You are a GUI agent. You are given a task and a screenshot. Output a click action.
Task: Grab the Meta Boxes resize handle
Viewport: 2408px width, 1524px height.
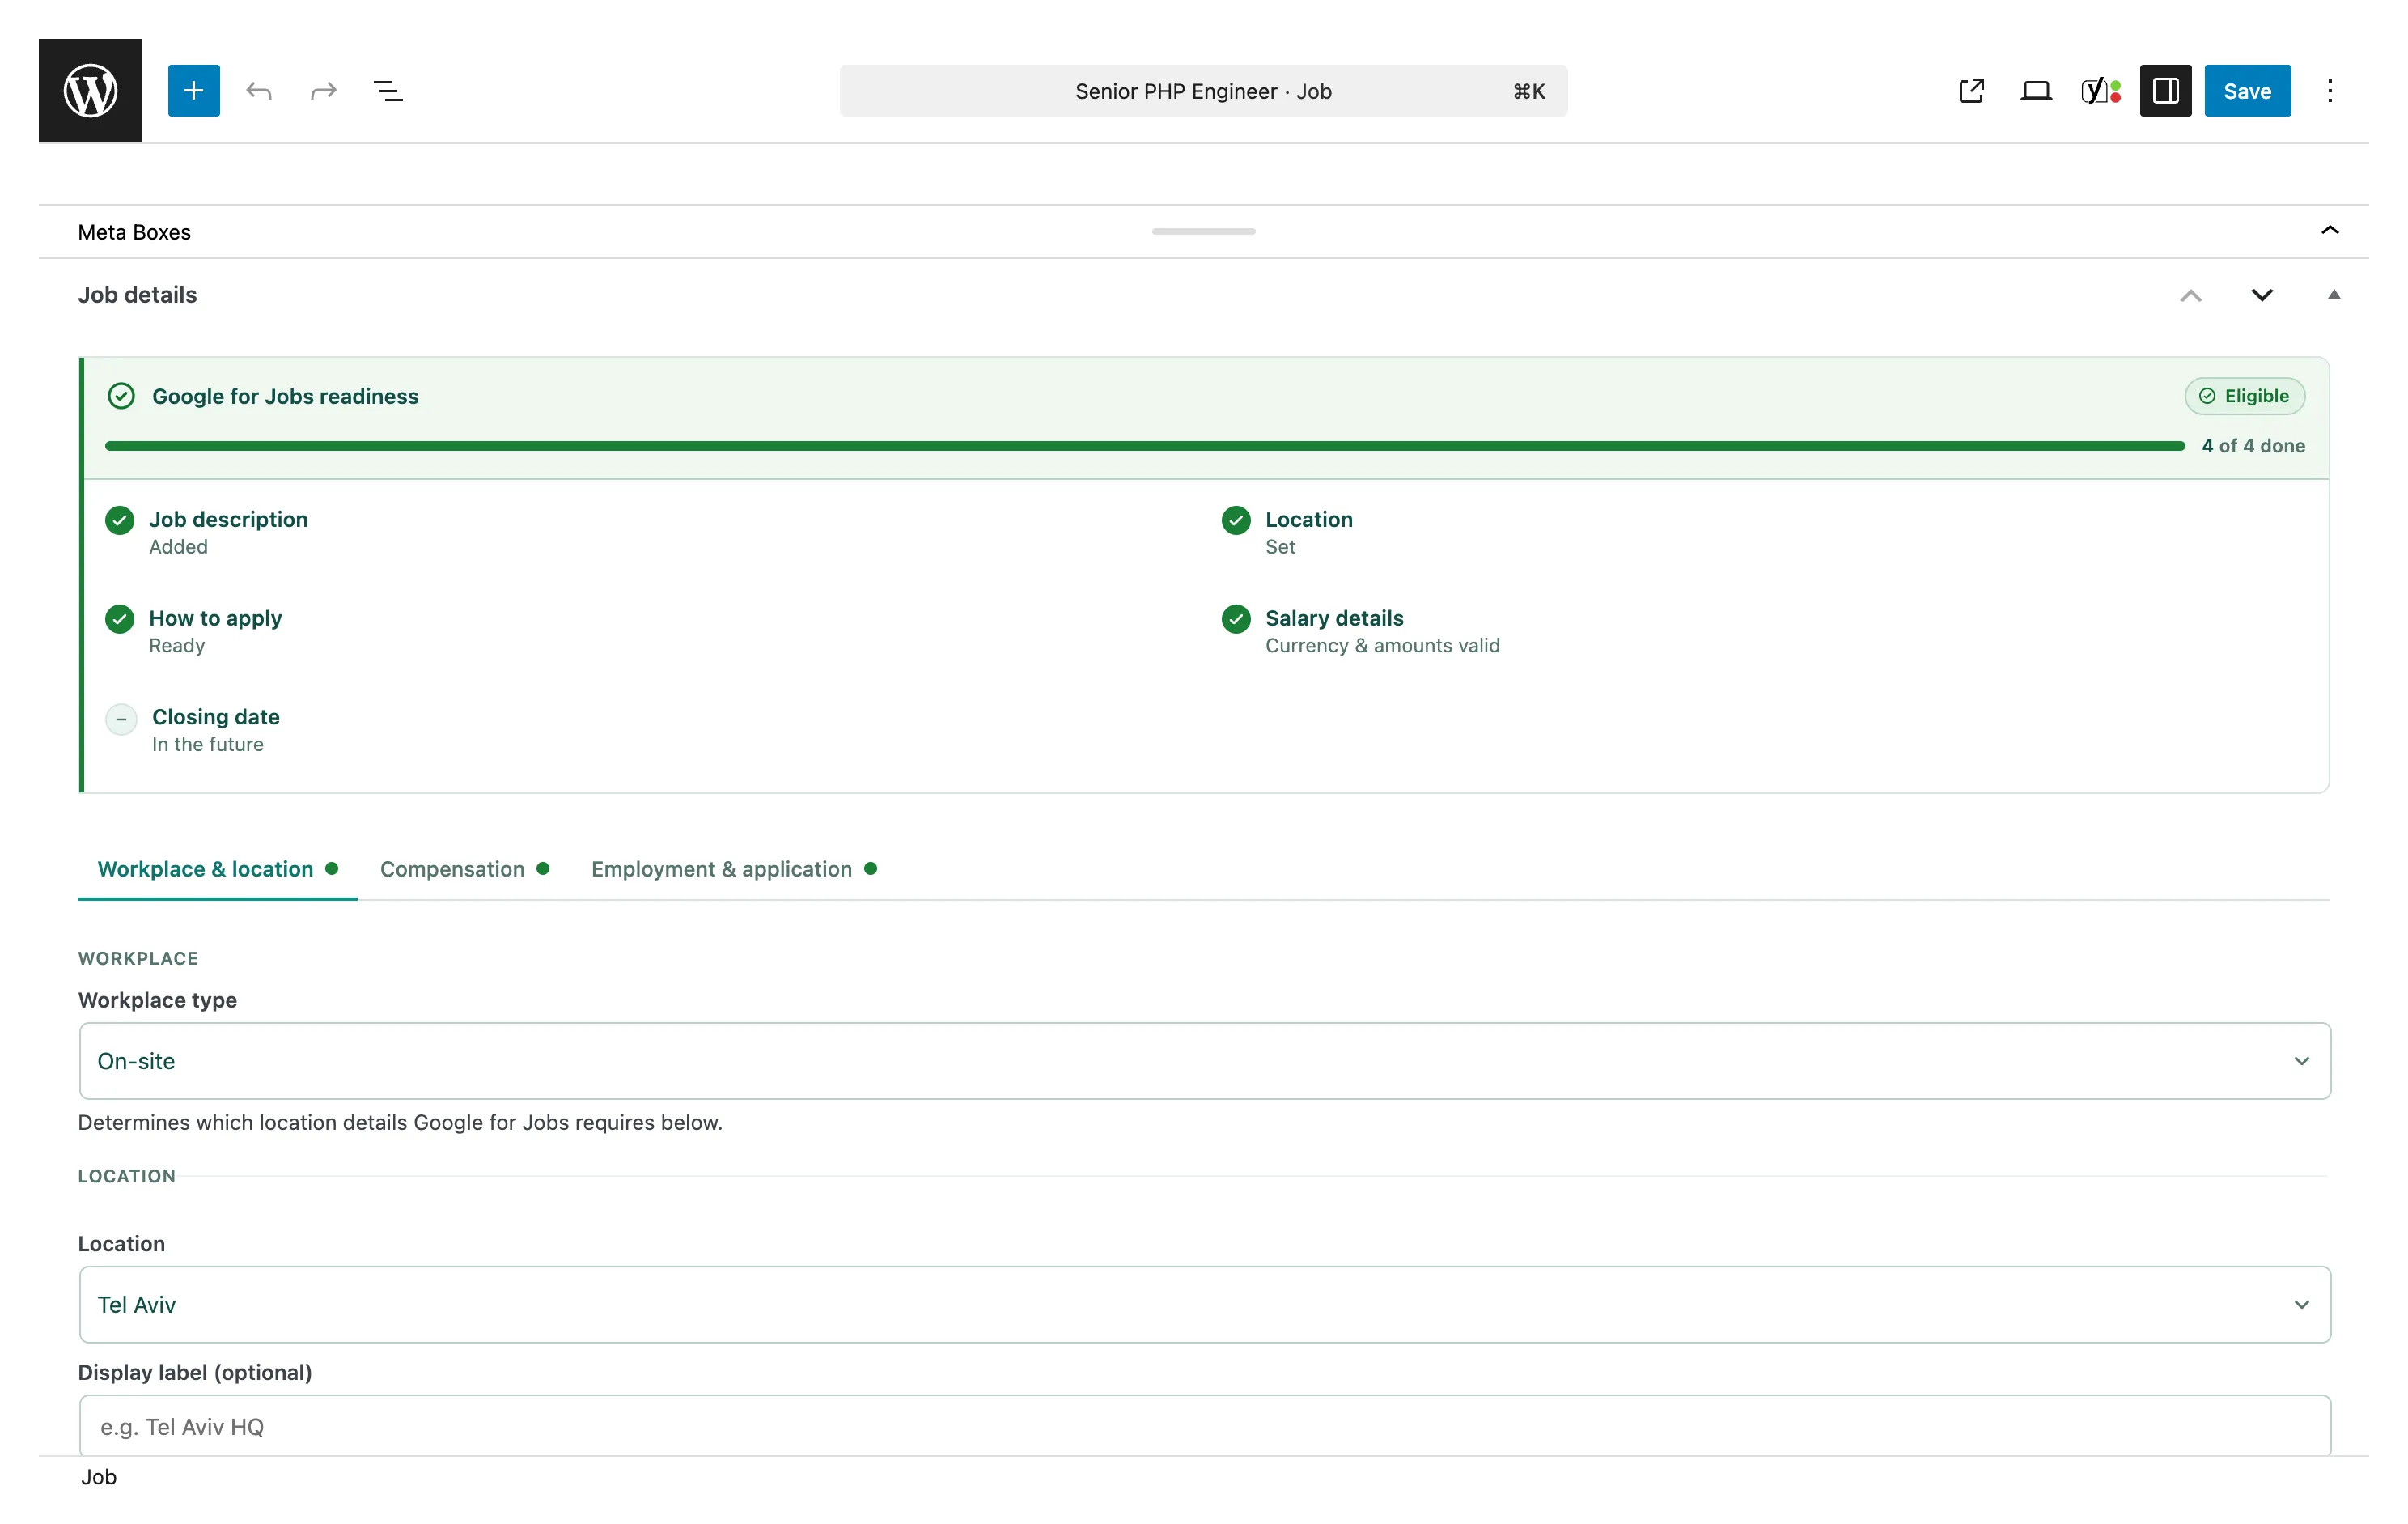click(x=1203, y=231)
